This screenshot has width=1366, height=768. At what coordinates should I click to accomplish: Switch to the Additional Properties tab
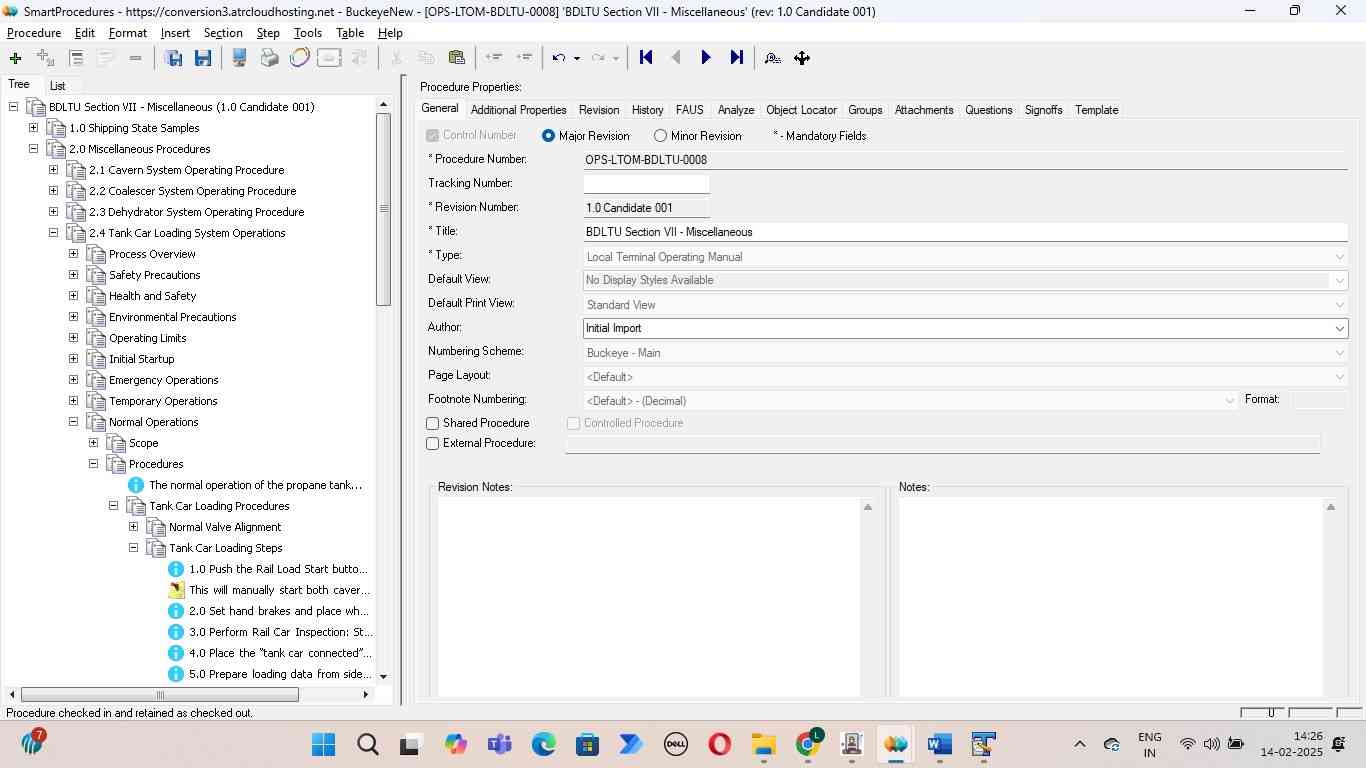pyautogui.click(x=518, y=110)
